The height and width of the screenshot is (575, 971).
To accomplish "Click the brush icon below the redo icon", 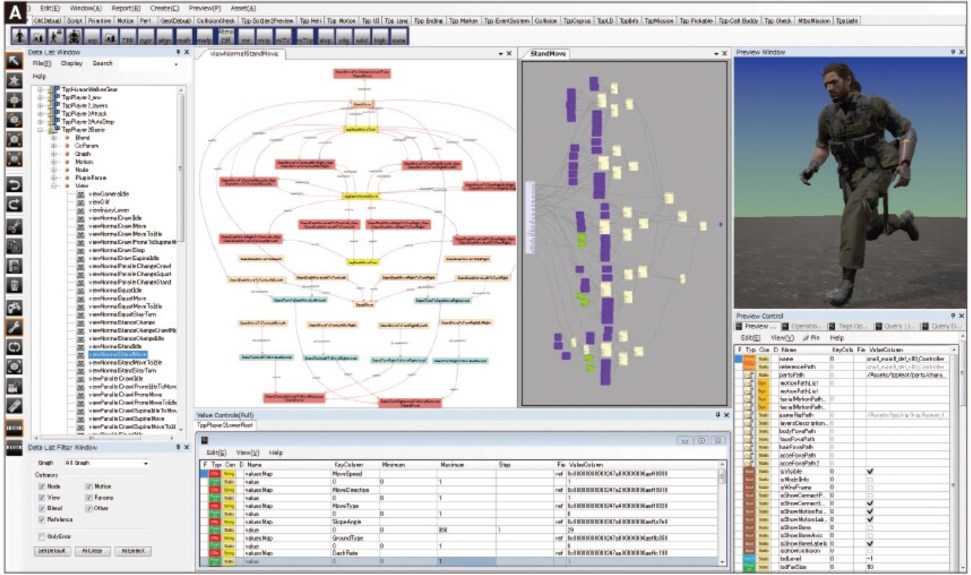I will click(14, 227).
